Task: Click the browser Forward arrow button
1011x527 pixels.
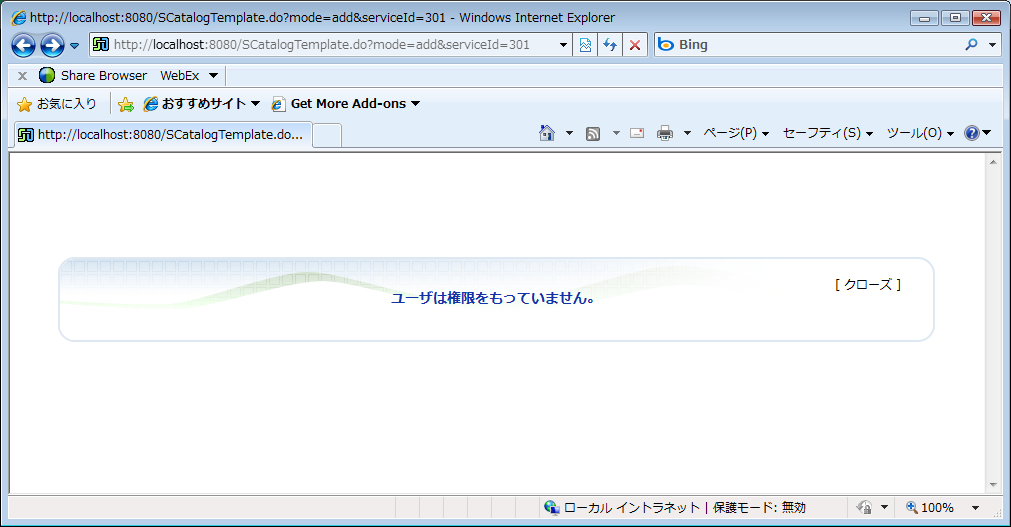Action: (52, 45)
